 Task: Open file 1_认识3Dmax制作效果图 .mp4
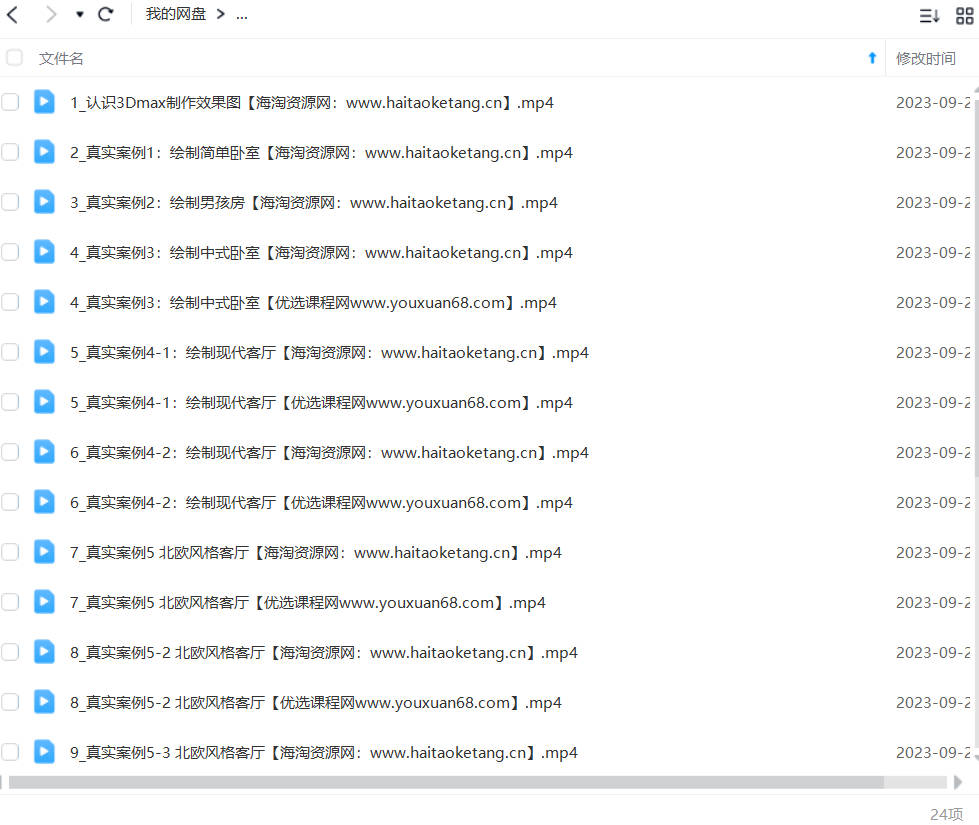[312, 102]
